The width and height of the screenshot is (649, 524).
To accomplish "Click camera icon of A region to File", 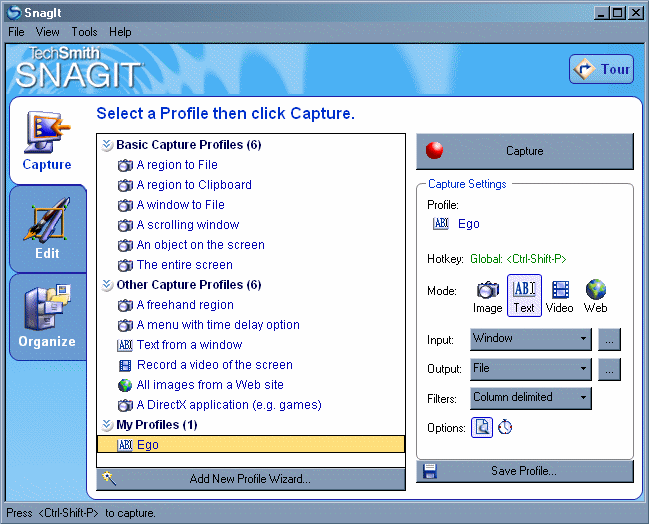I will tap(125, 166).
